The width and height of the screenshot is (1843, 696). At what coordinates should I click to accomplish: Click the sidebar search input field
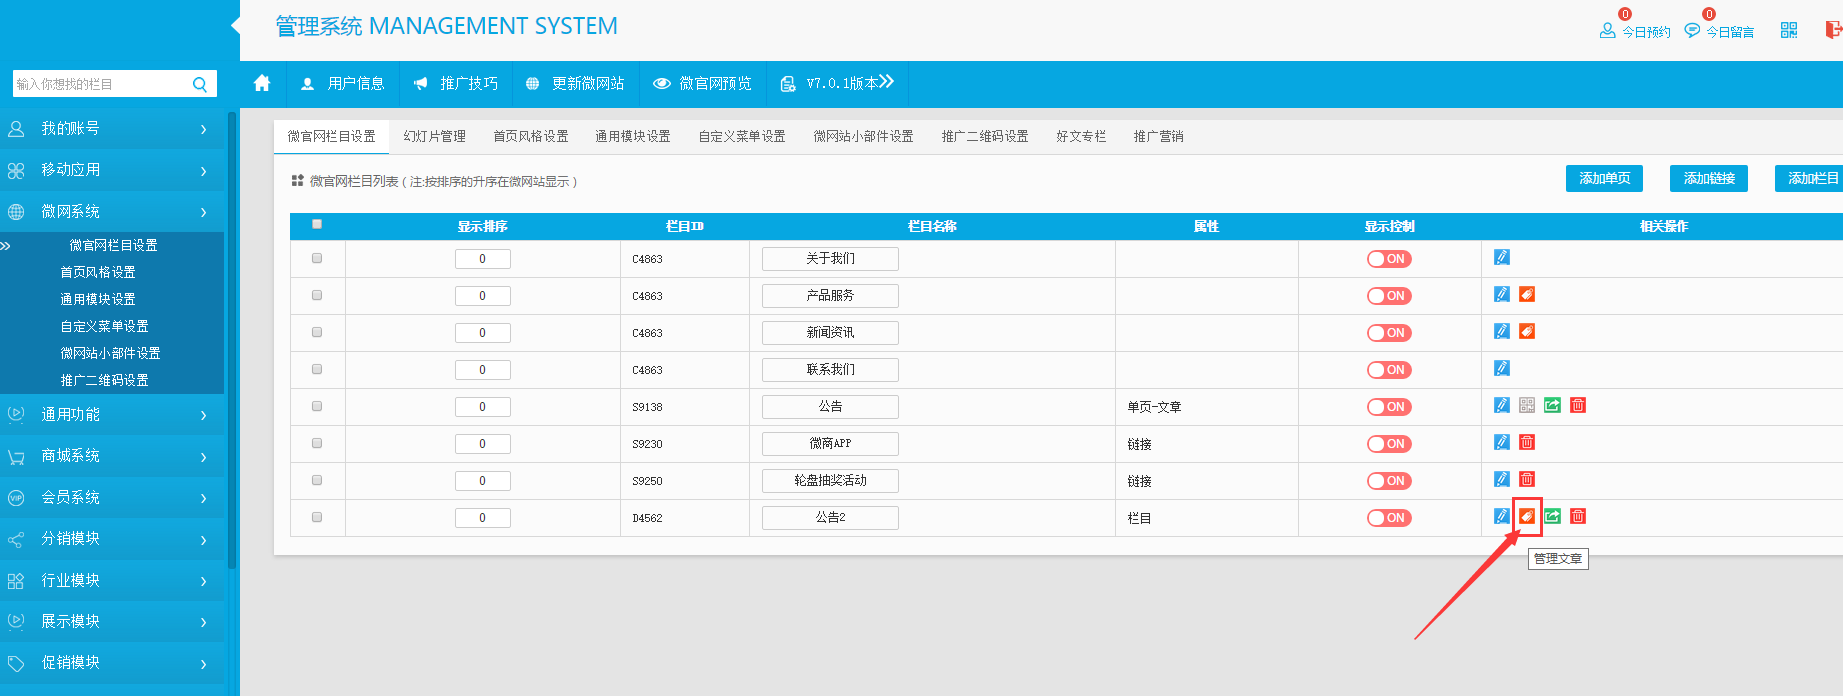coord(100,84)
